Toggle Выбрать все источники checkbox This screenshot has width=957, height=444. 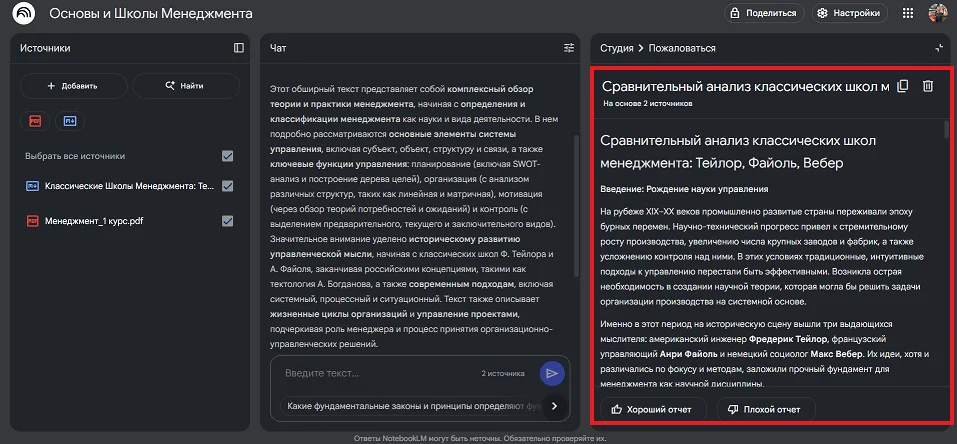click(228, 156)
